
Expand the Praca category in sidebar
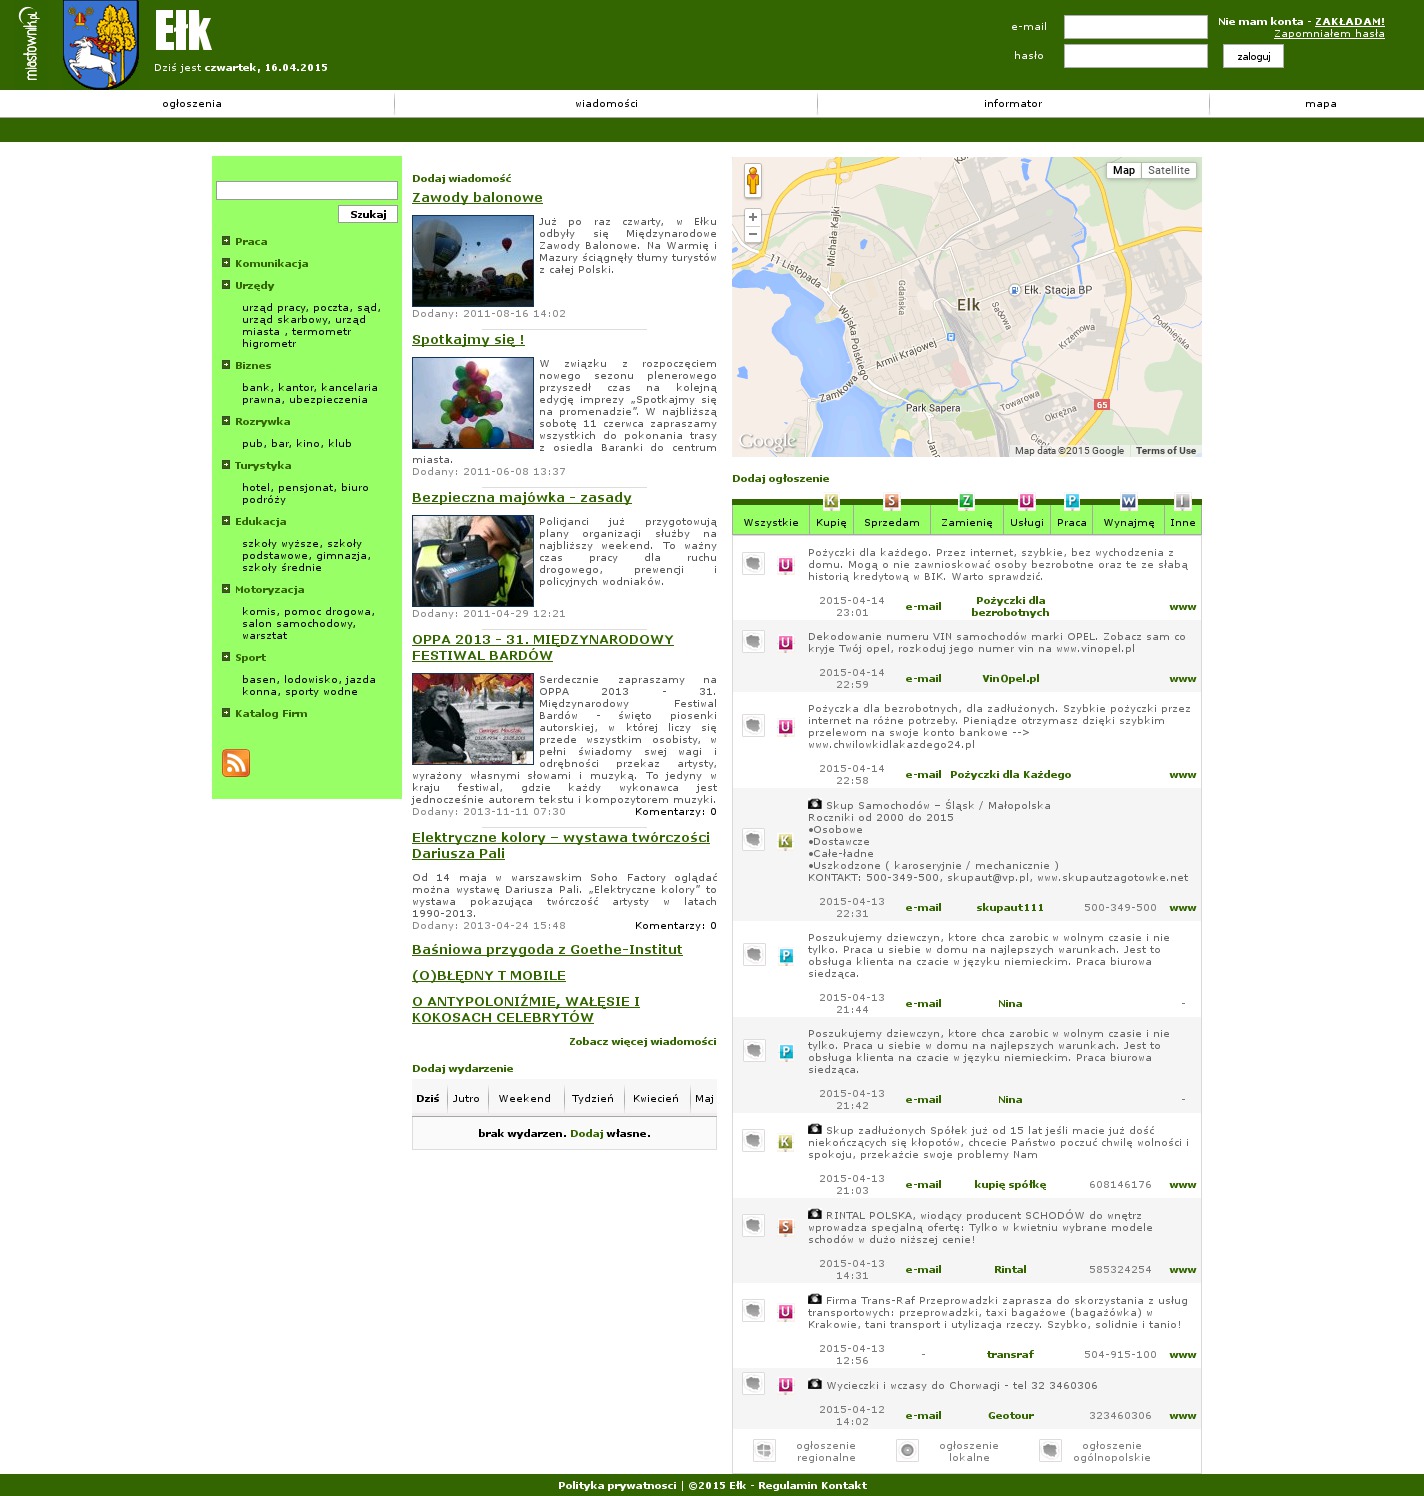tap(226, 241)
